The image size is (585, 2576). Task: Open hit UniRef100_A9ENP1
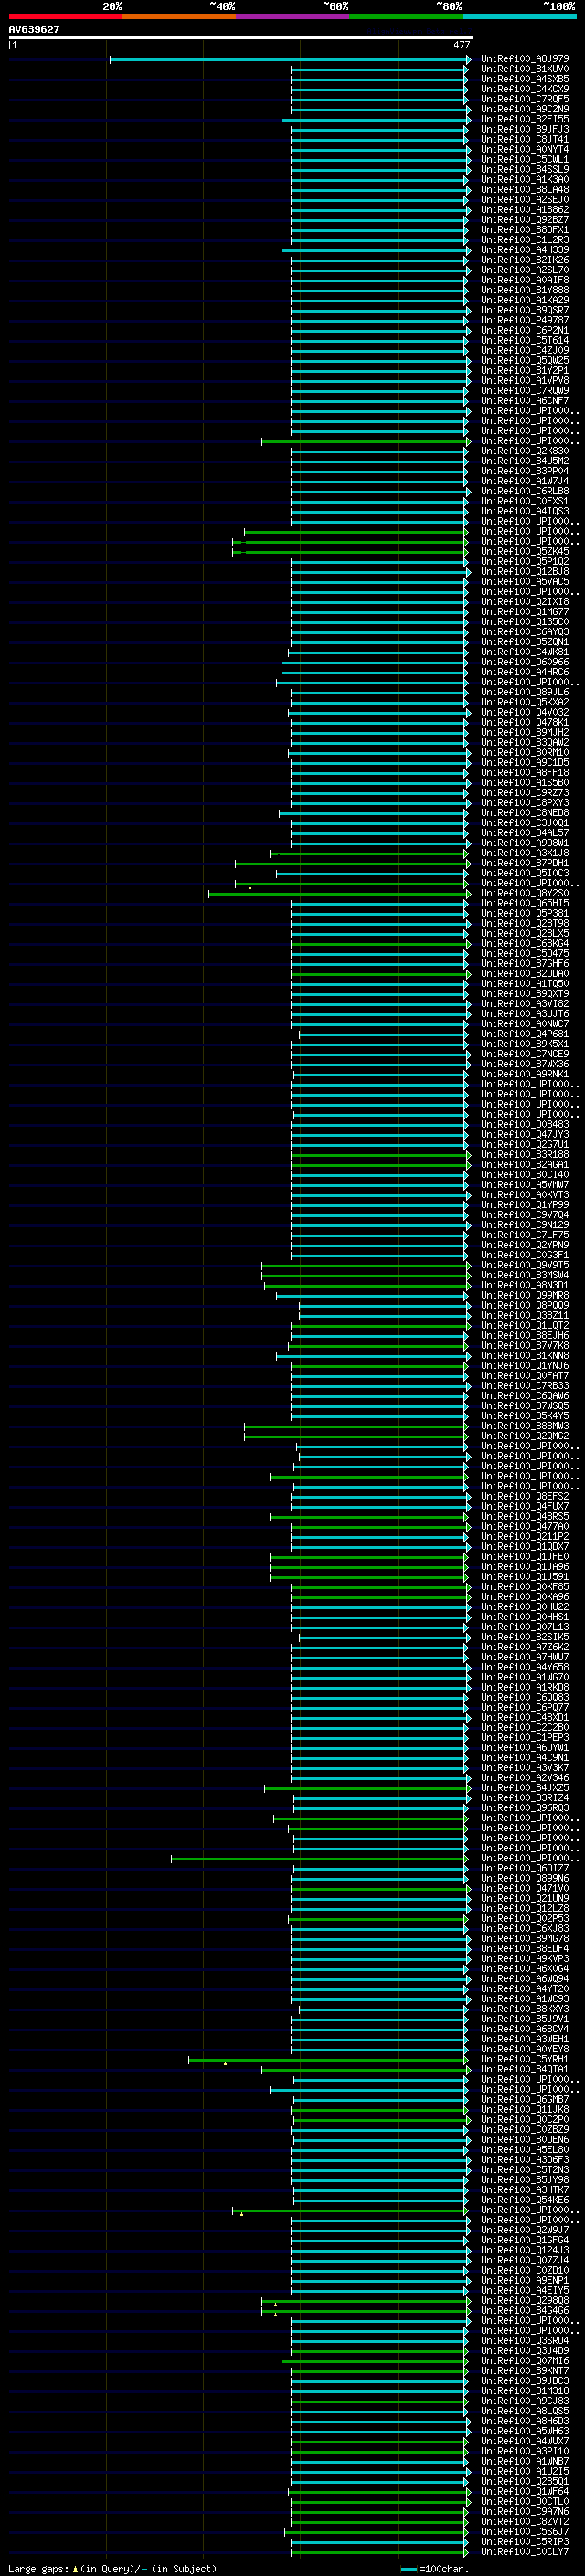coord(525,2280)
